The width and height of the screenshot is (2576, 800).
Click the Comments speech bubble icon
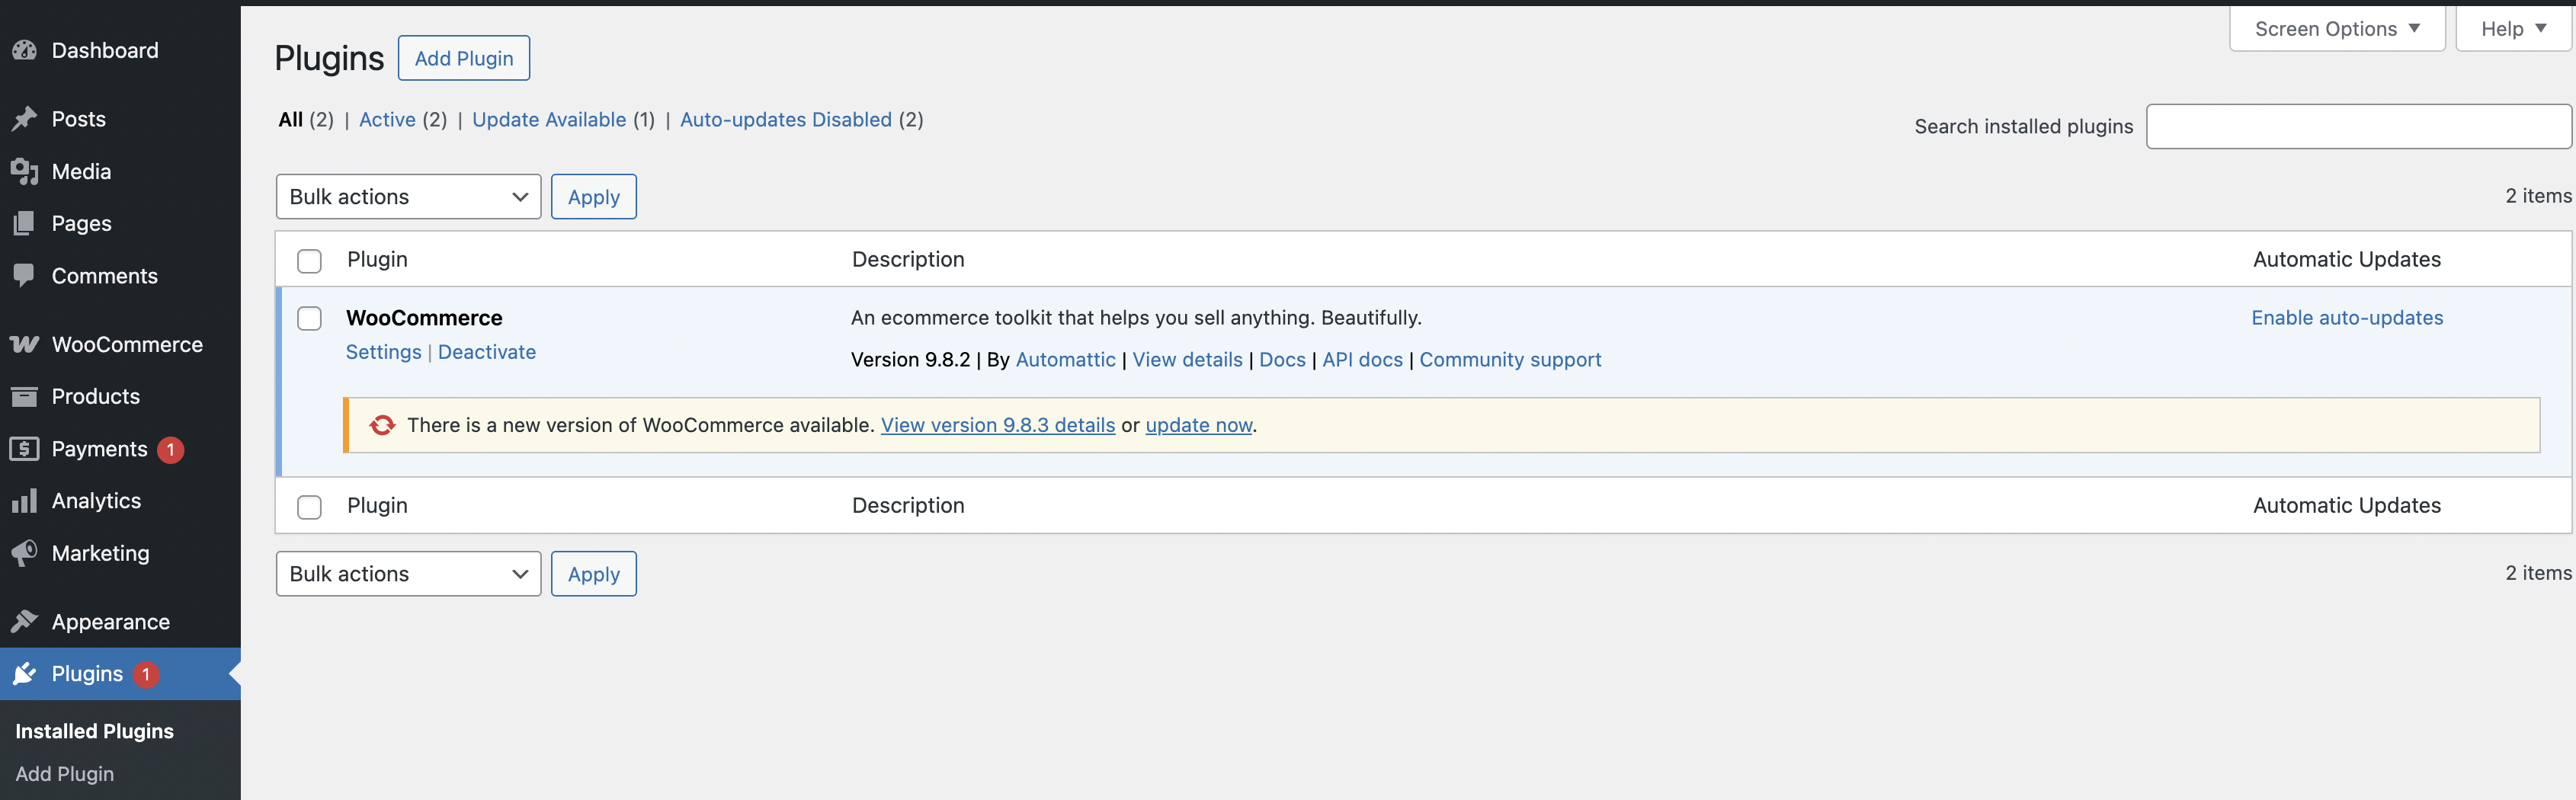point(24,276)
